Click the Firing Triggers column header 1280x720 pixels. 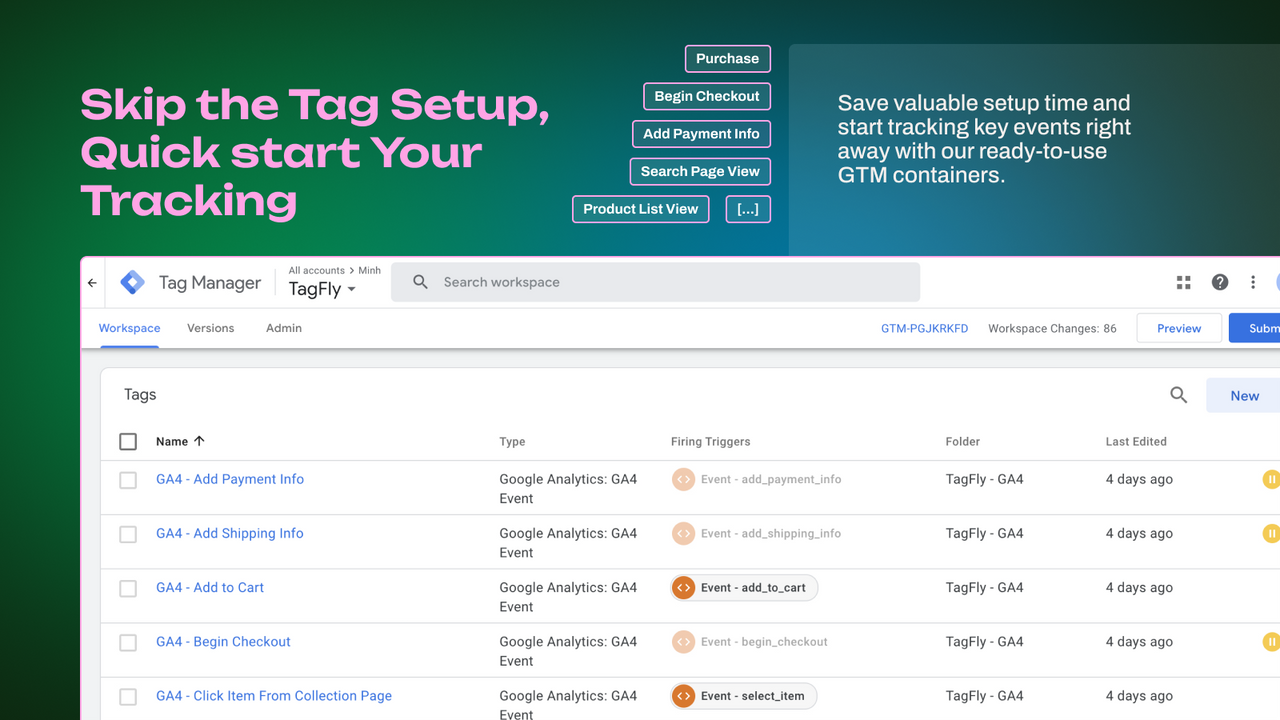(x=710, y=441)
